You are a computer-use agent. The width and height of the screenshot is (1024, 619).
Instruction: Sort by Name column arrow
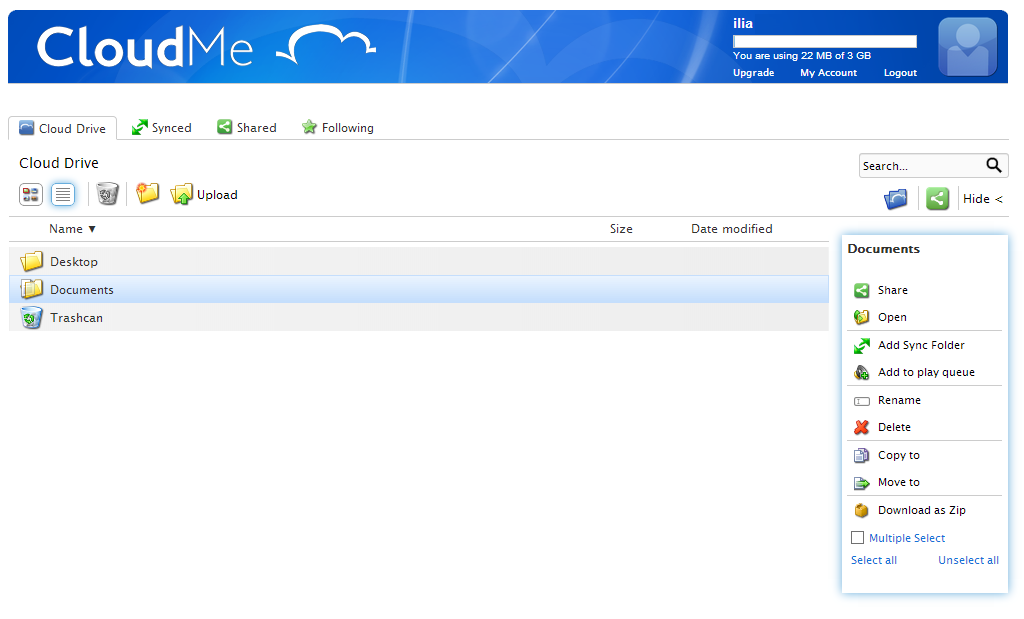pyautogui.click(x=92, y=229)
